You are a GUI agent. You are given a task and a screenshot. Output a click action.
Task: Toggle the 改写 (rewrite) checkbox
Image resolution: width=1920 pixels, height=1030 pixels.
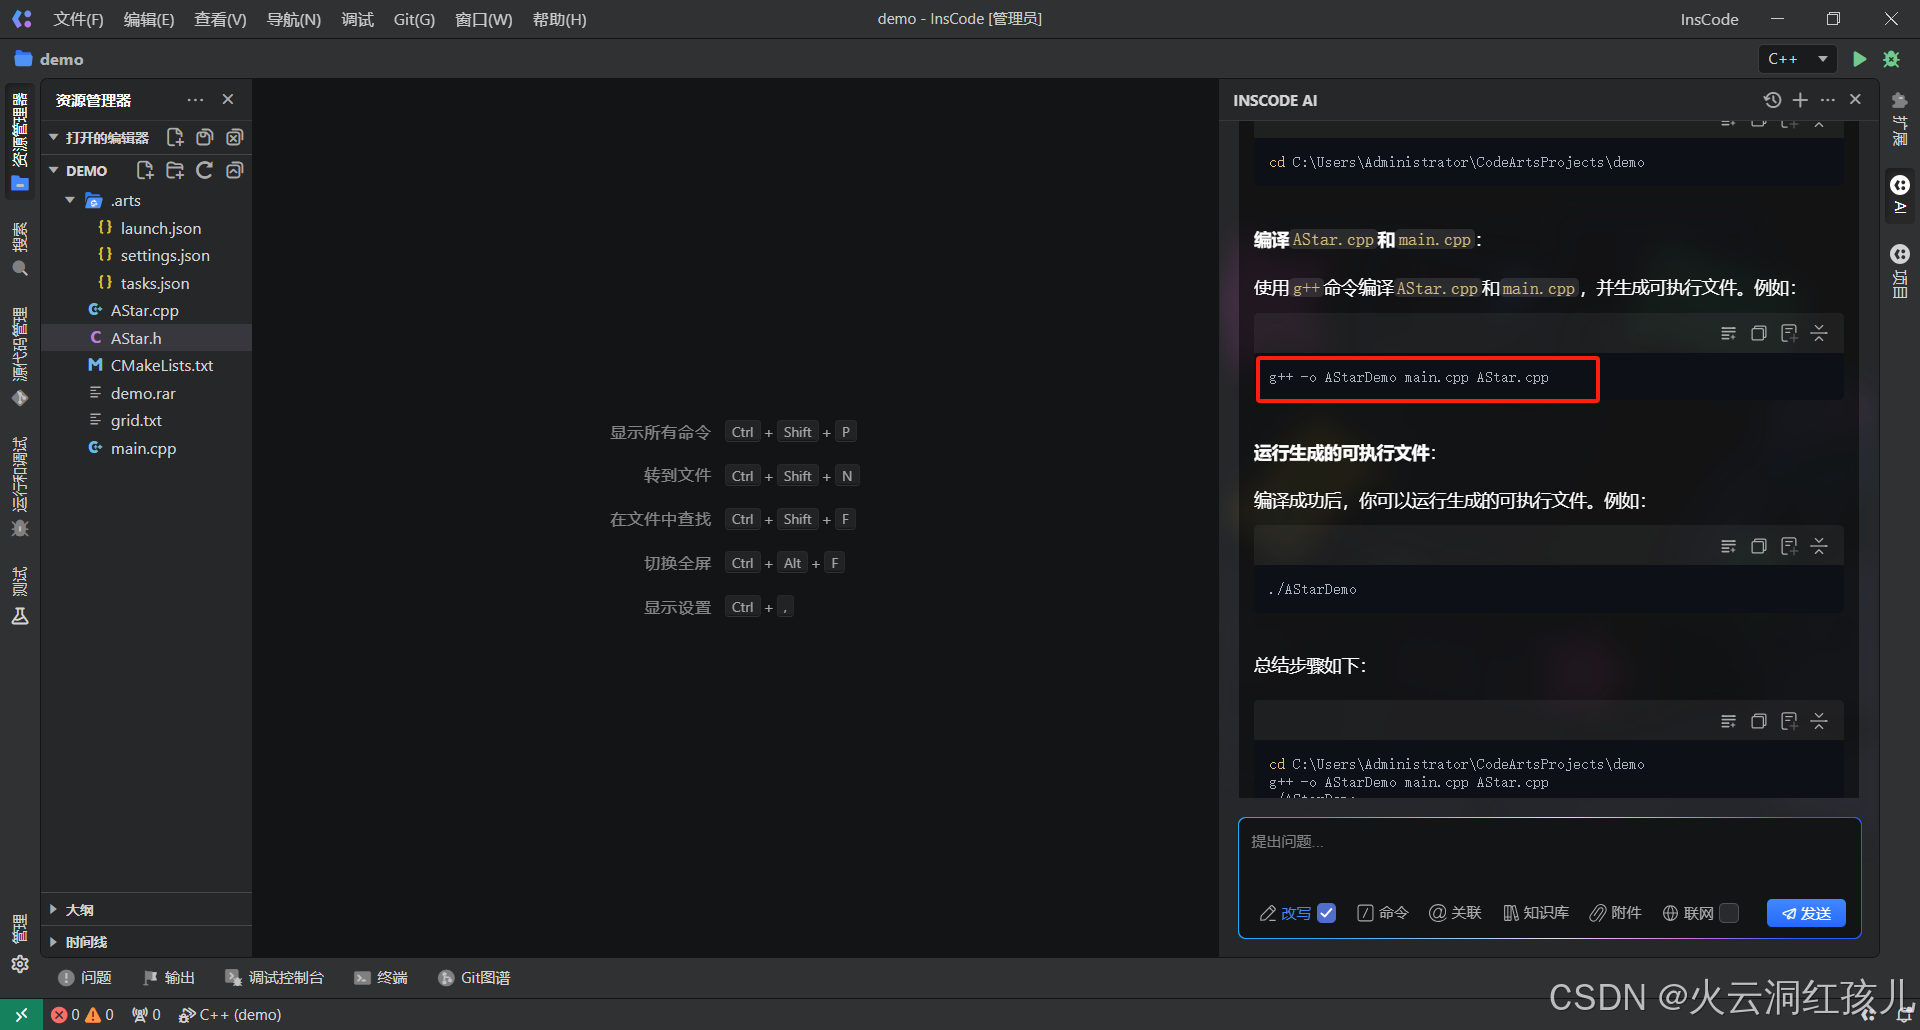point(1327,913)
